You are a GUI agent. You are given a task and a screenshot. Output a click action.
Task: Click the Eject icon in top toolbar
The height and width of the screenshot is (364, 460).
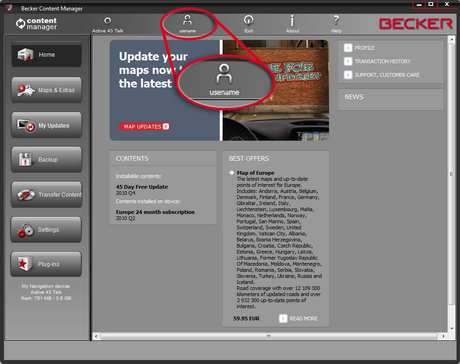point(248,20)
